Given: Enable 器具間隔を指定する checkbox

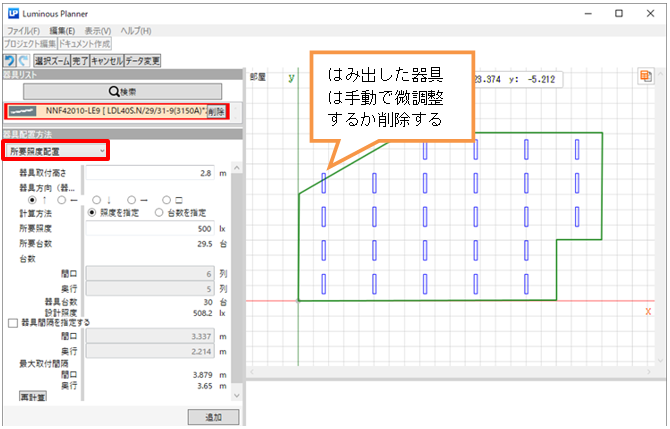Looking at the screenshot, I should coord(12,323).
